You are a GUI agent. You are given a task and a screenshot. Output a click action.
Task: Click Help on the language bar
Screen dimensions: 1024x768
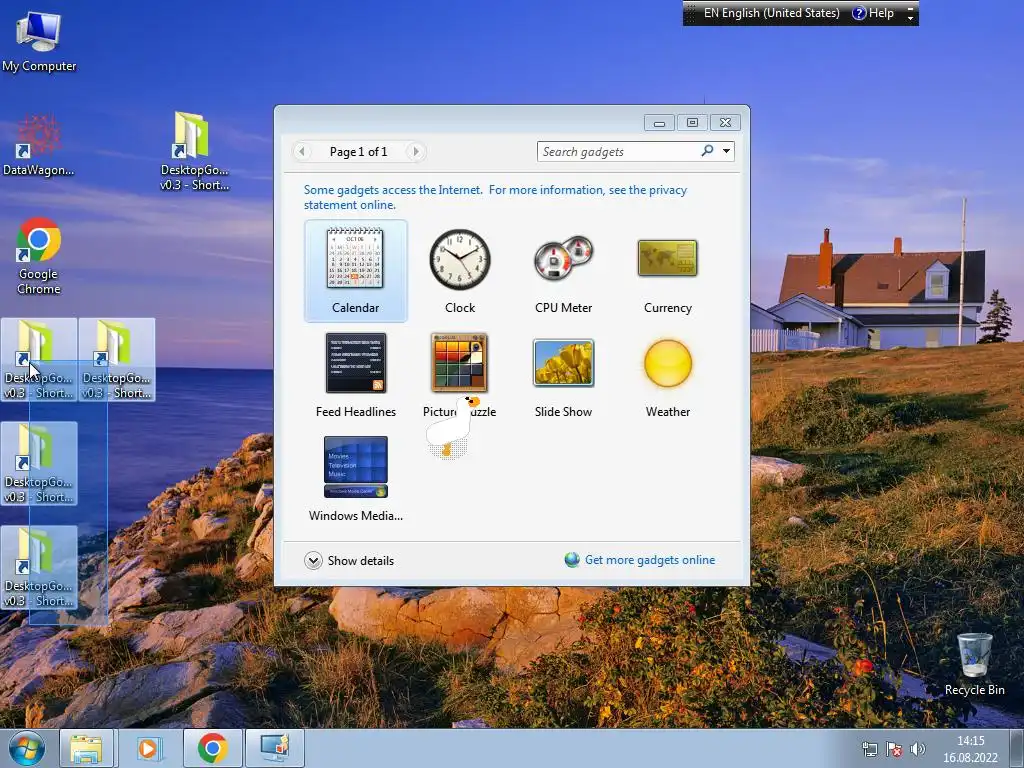873,13
